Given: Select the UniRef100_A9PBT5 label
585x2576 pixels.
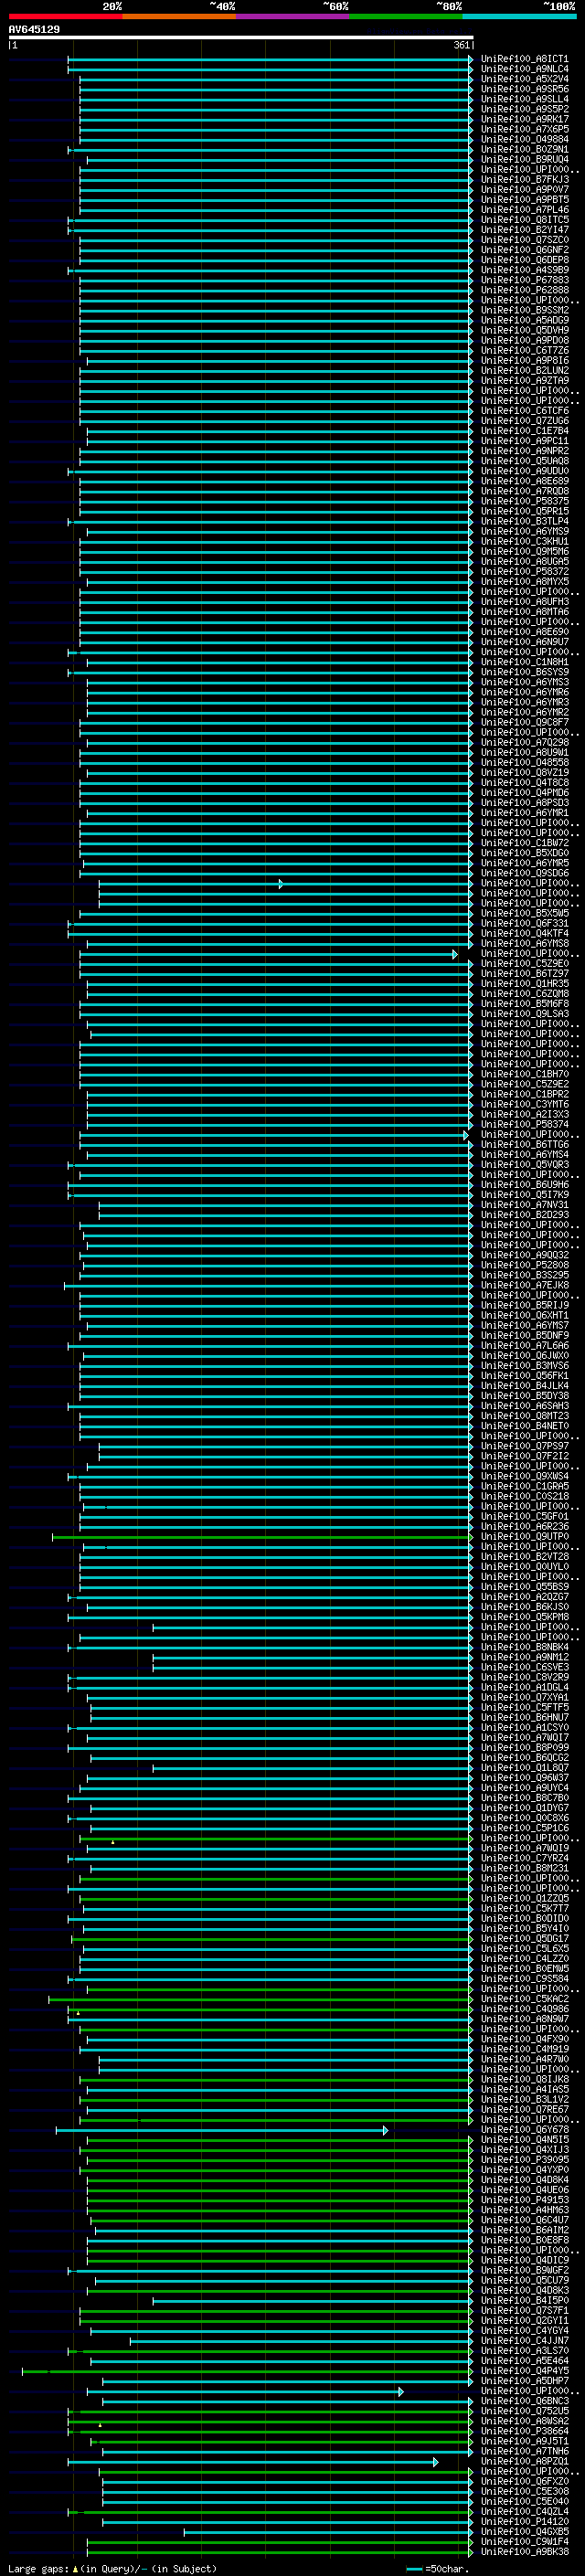Looking at the screenshot, I should (x=525, y=199).
